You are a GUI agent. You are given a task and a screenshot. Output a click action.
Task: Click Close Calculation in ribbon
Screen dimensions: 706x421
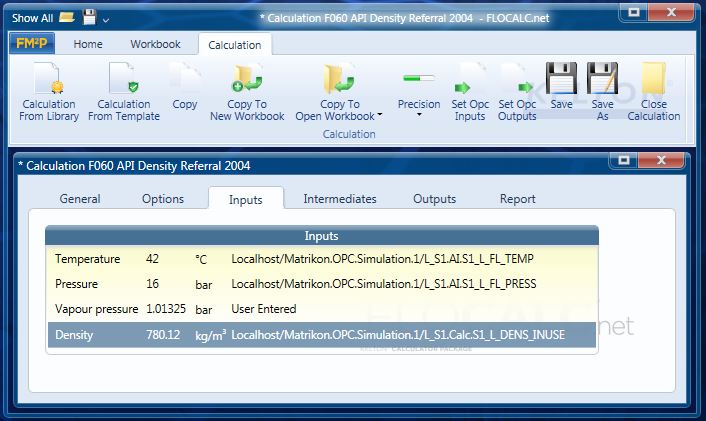tap(654, 92)
